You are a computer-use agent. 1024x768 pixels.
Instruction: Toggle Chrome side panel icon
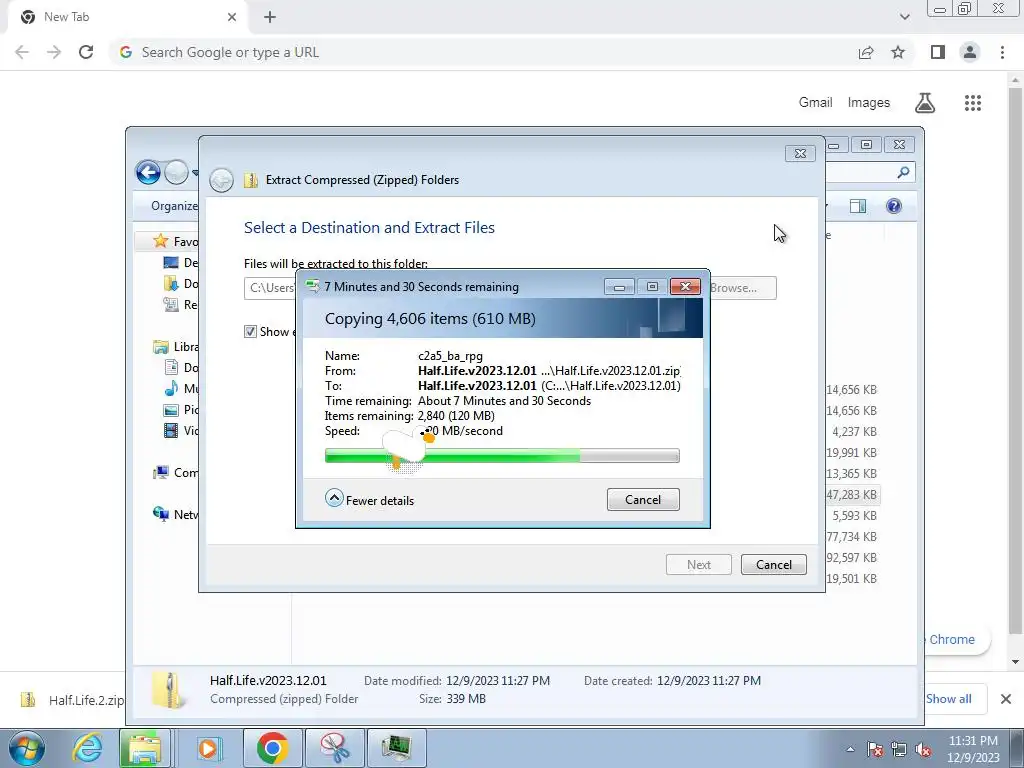pyautogui.click(x=938, y=52)
